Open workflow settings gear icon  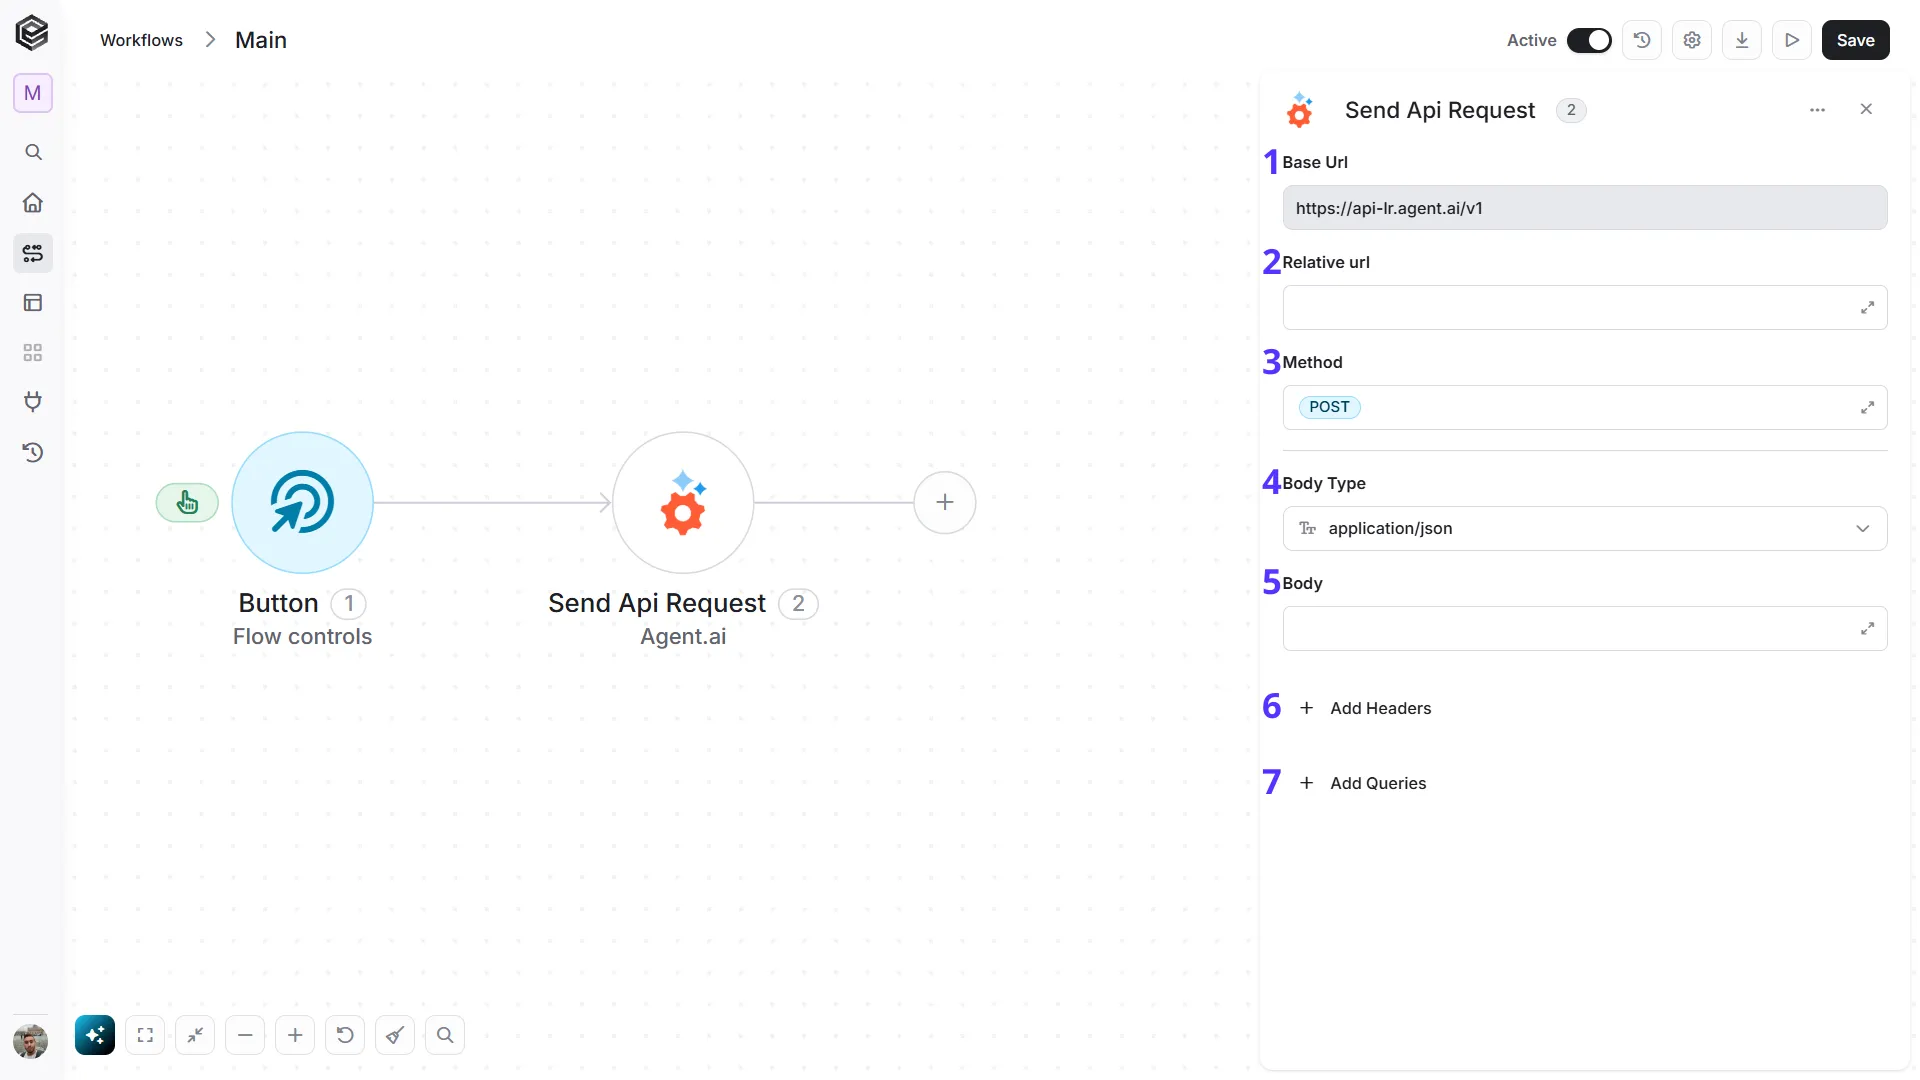(1692, 40)
